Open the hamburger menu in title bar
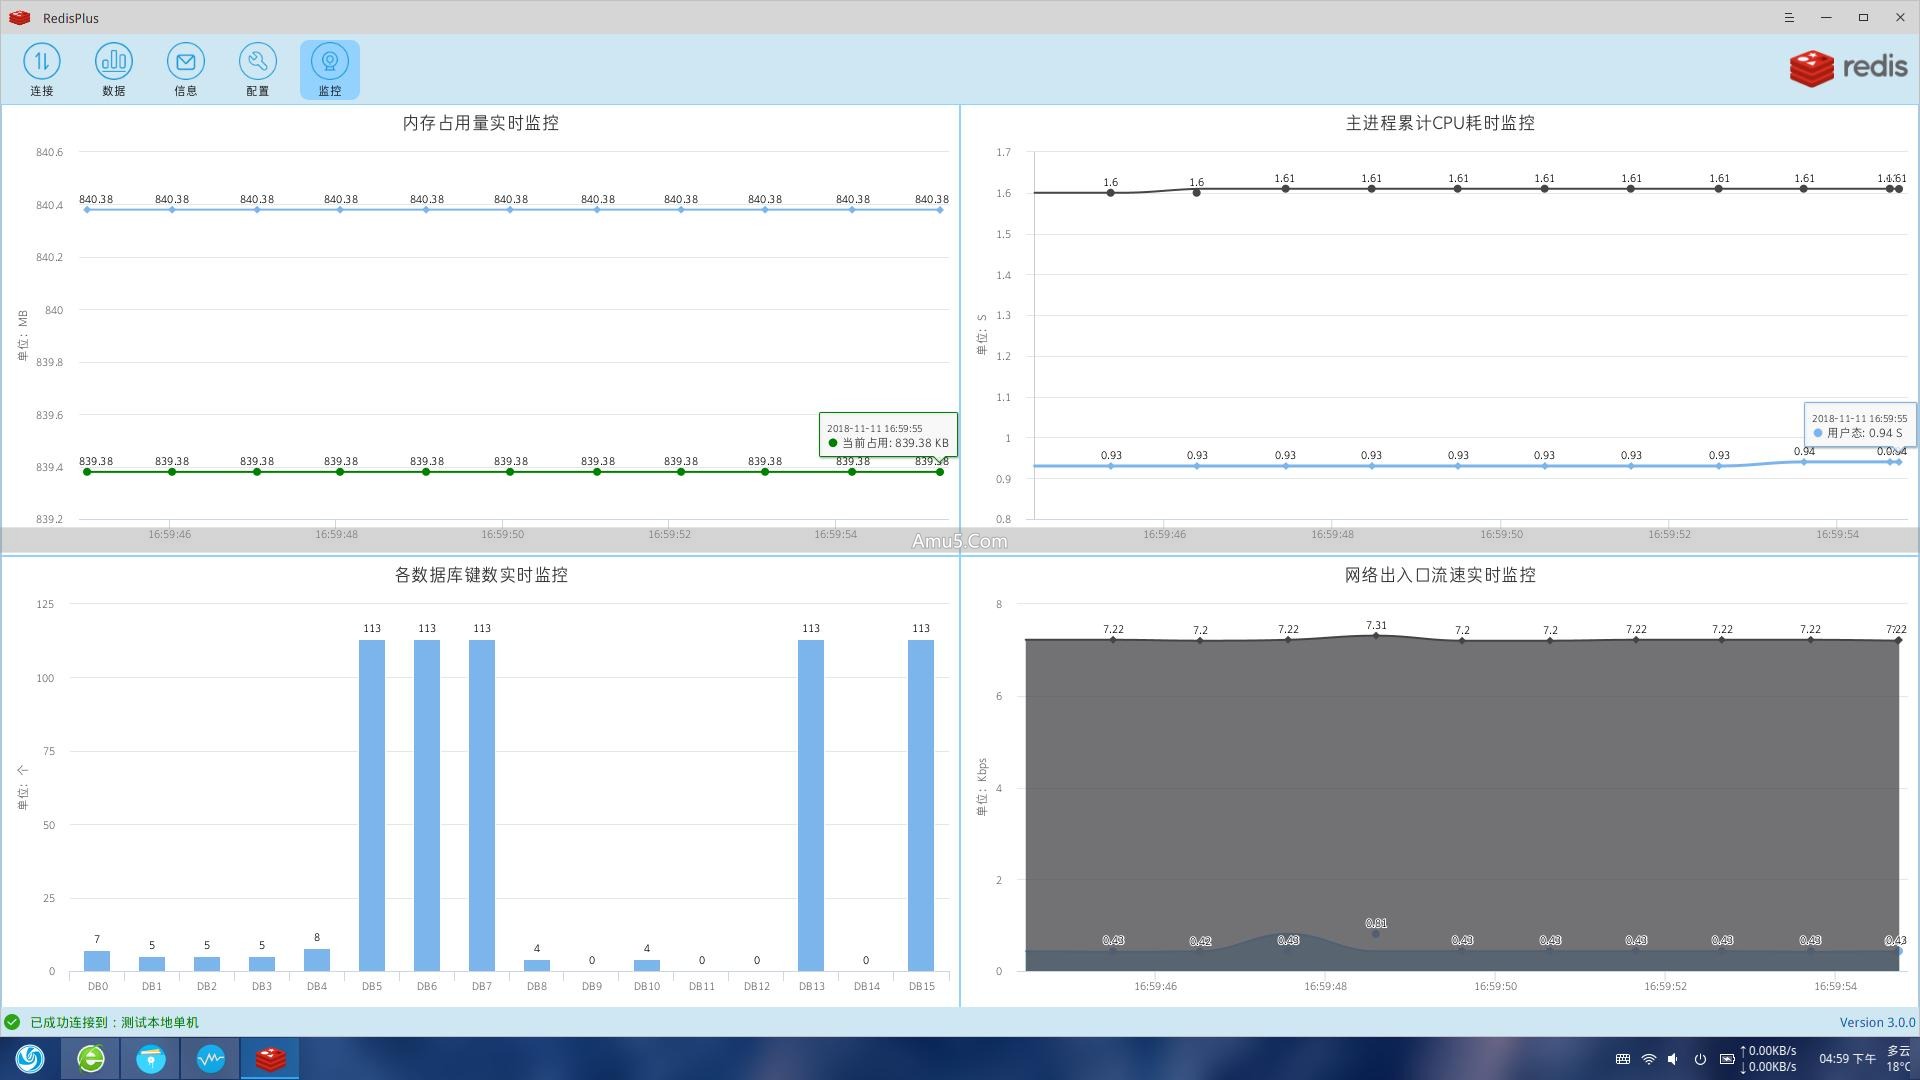 1789,17
